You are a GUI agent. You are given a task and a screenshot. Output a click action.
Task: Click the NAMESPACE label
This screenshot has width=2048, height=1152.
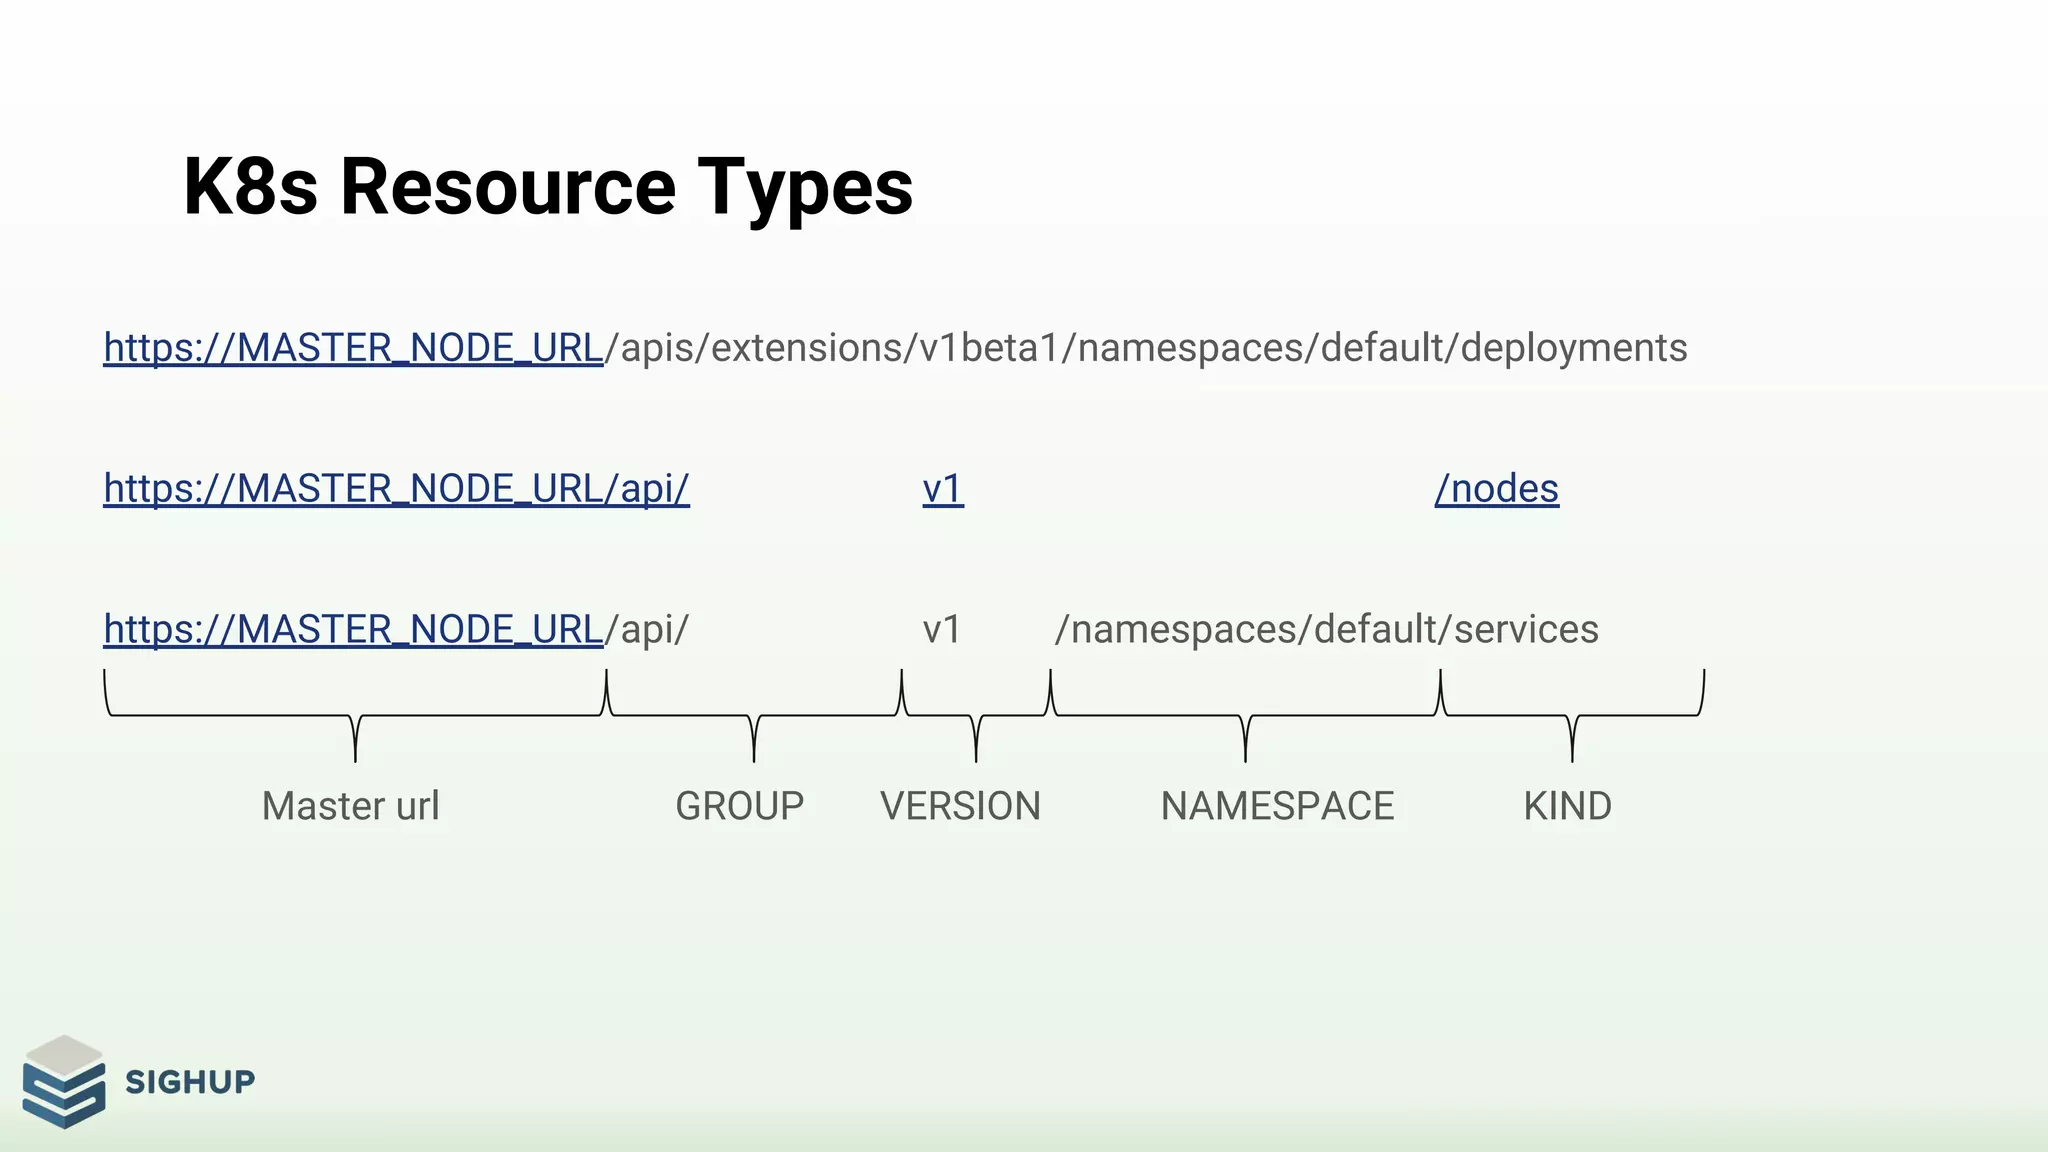1277,806
